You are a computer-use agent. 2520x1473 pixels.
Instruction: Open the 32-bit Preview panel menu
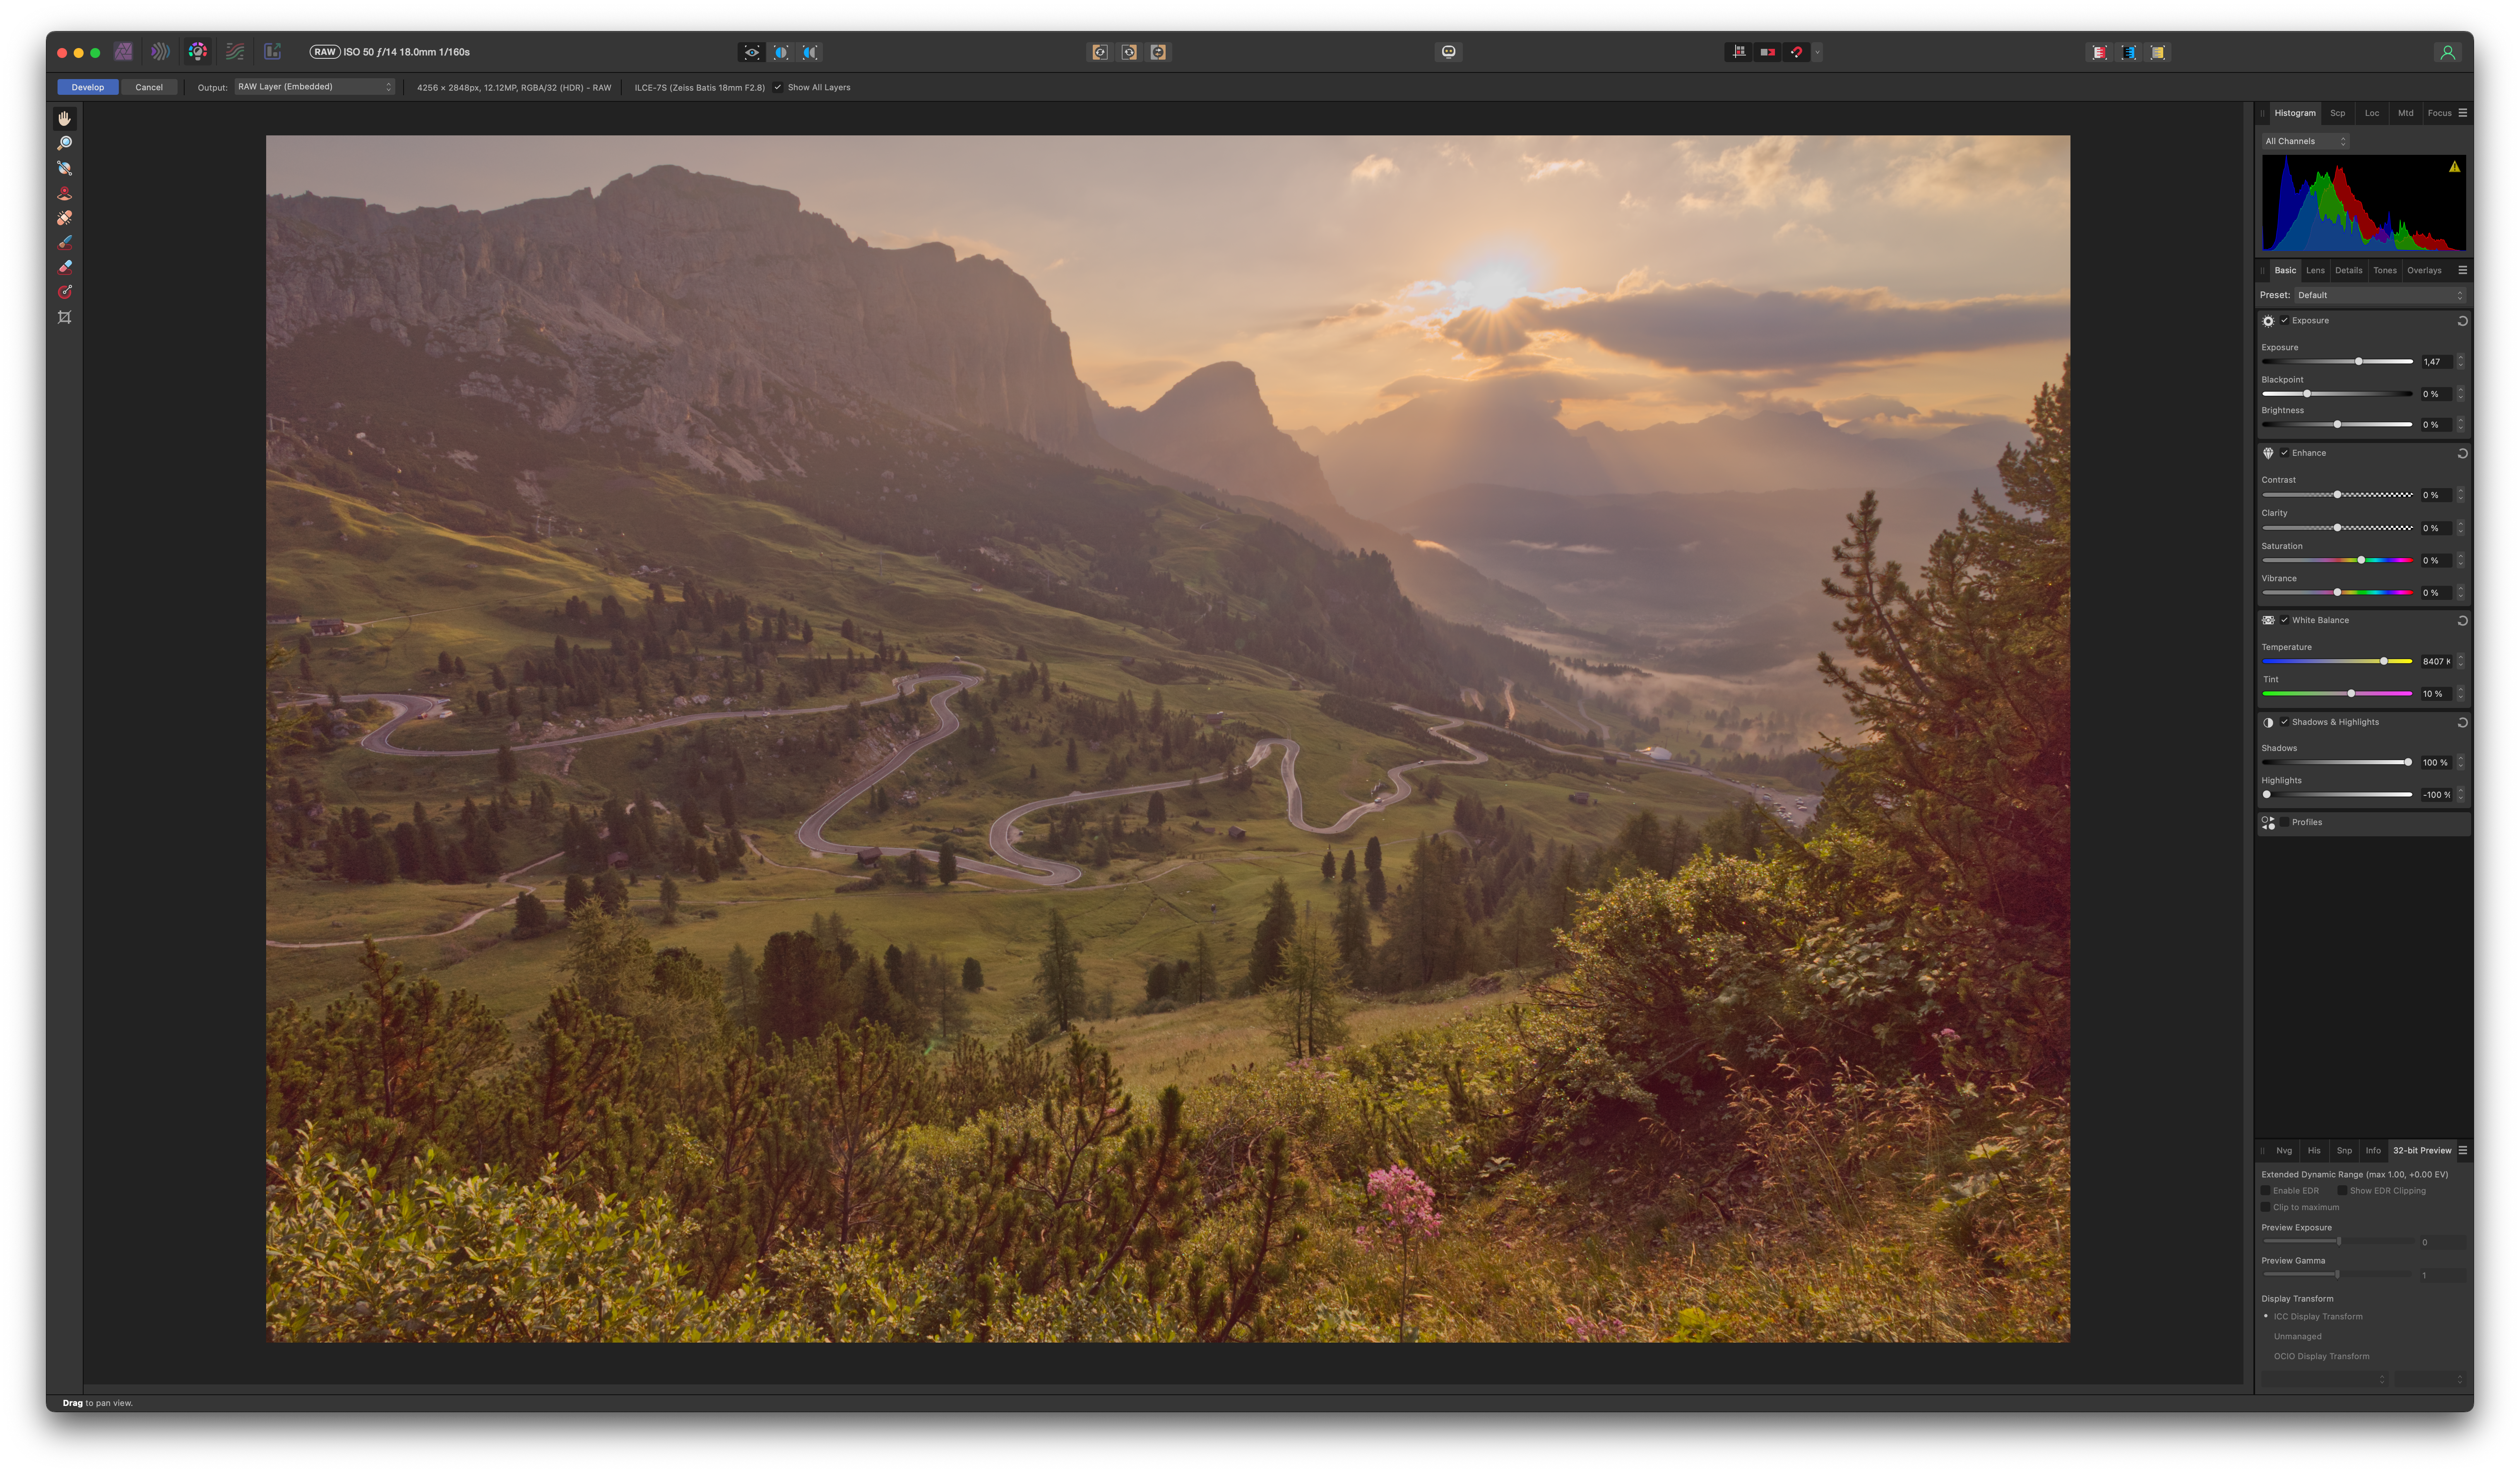pyautogui.click(x=2463, y=1150)
